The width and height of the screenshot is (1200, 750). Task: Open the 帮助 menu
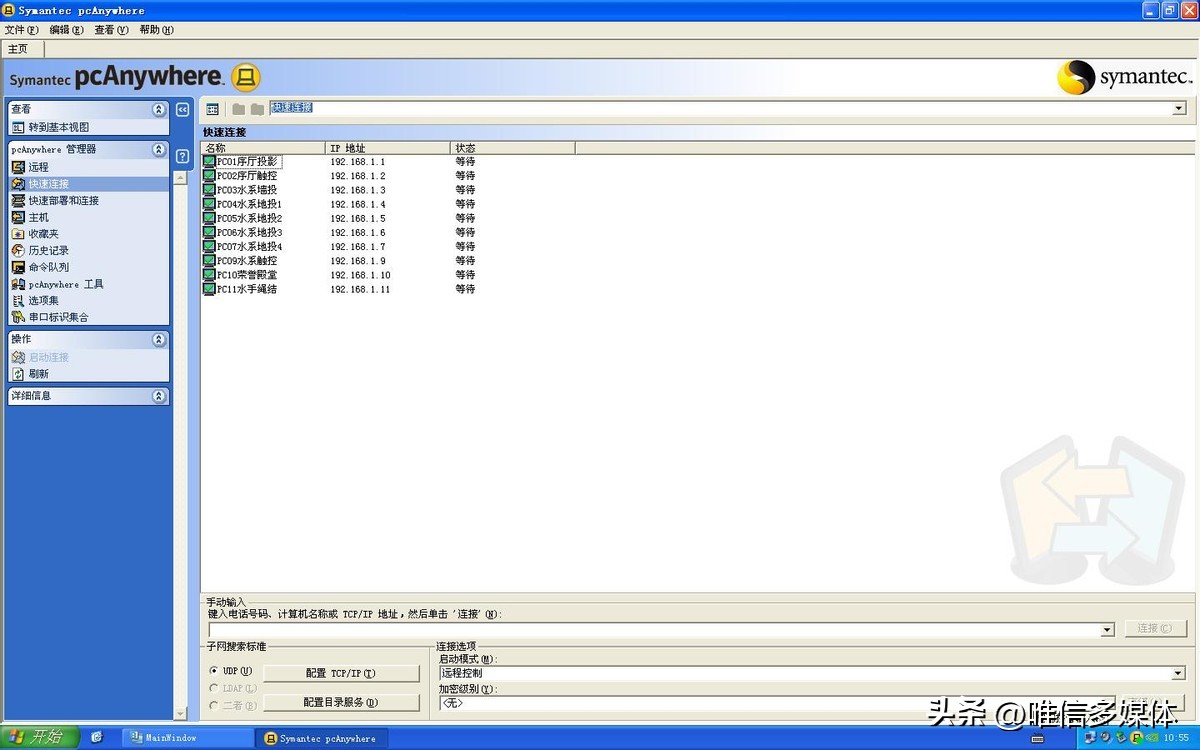pos(156,30)
